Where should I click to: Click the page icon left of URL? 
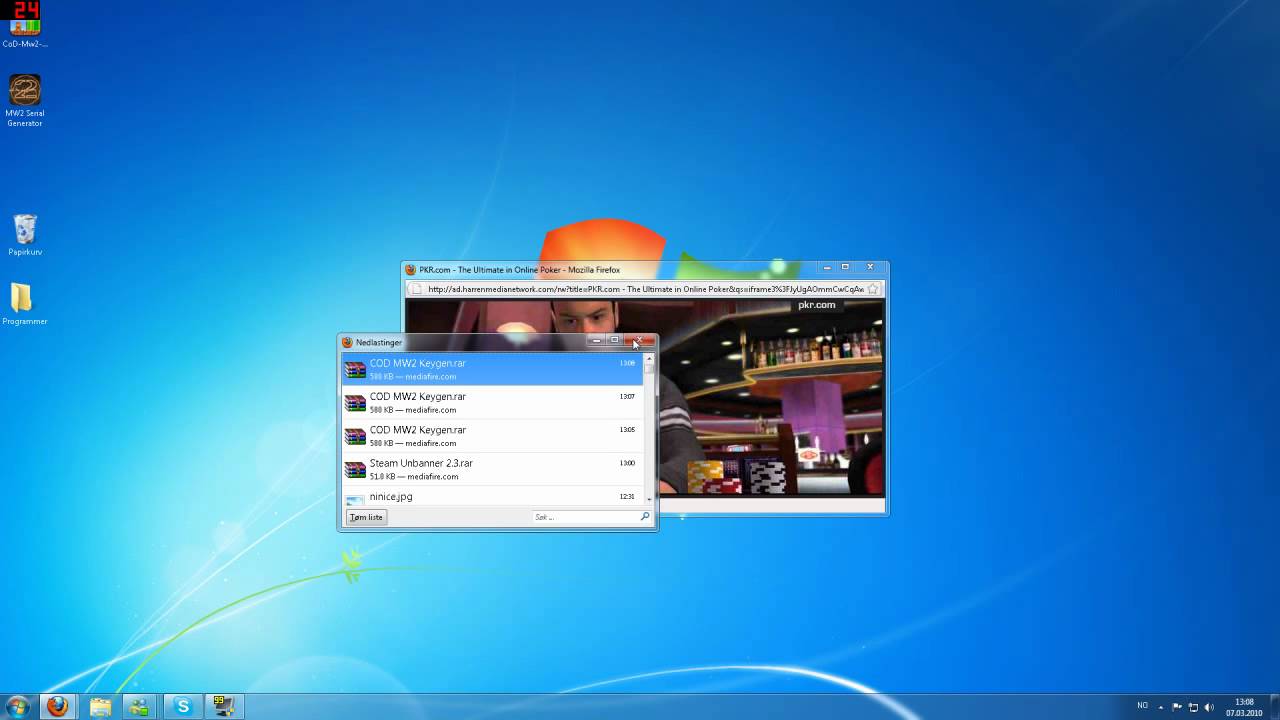[416, 289]
